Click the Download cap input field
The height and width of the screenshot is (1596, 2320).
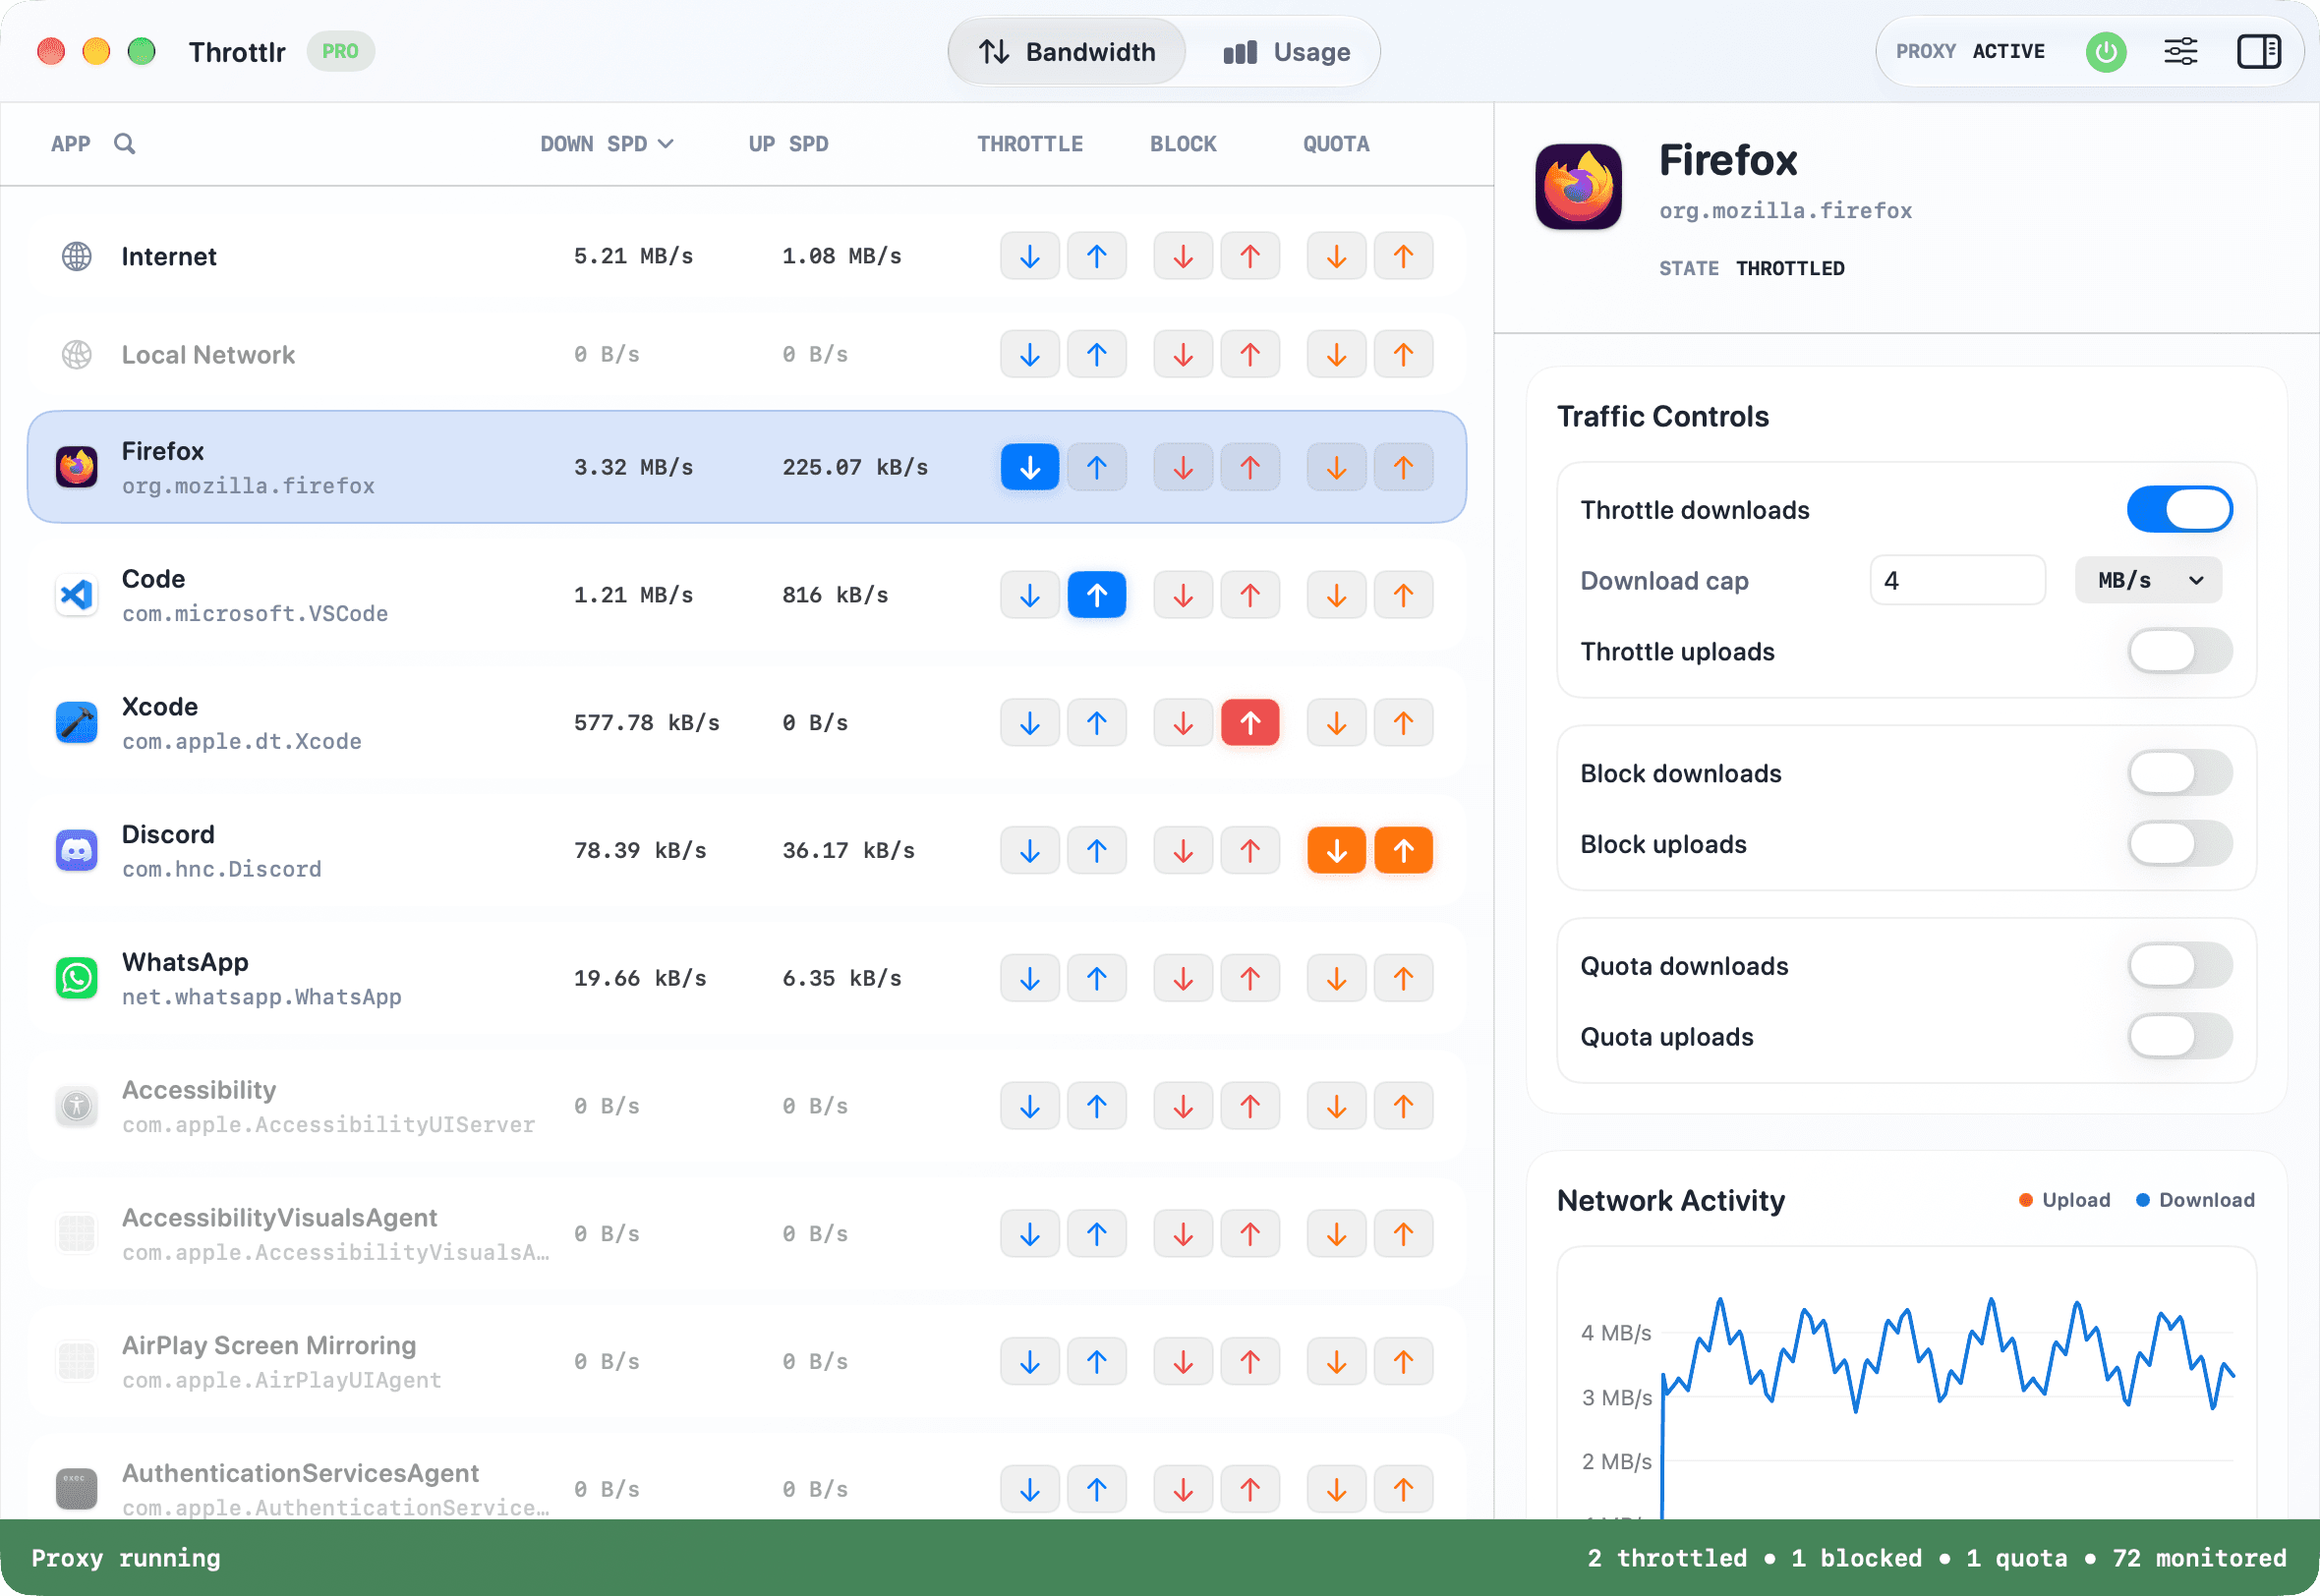1957,581
